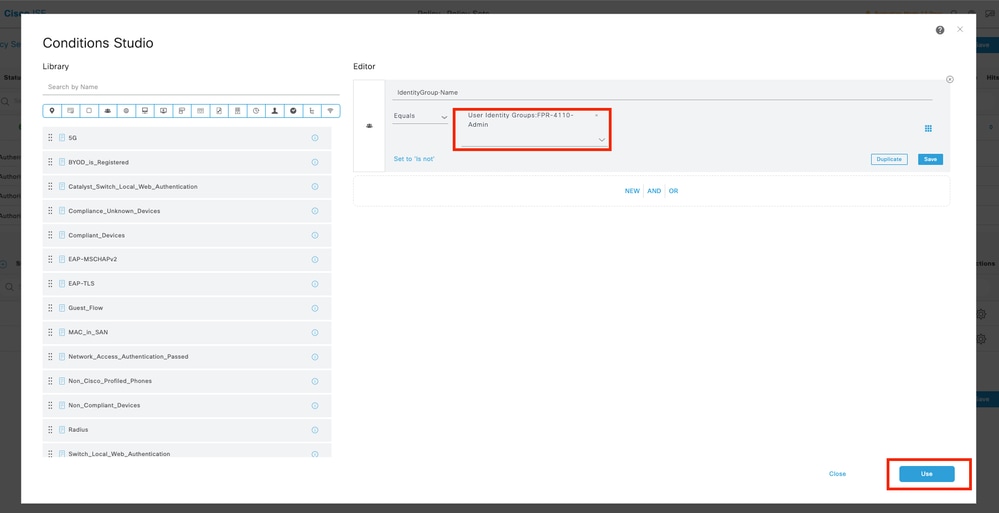Open info for 5G condition
This screenshot has width=999, height=513.
315,138
